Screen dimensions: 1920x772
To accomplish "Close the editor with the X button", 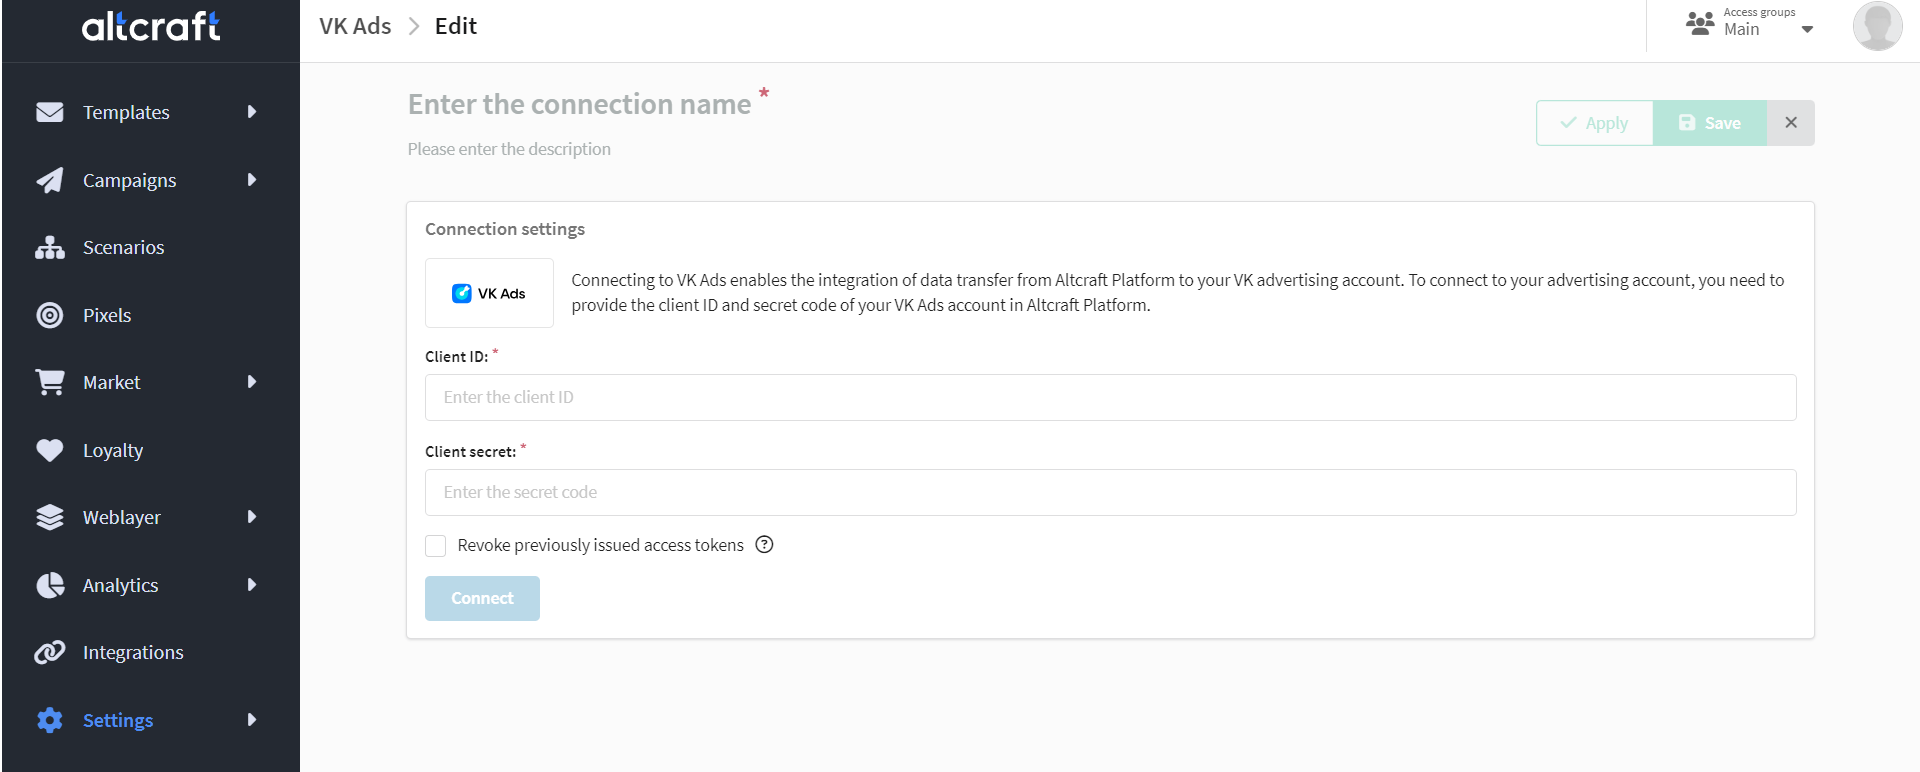I will coord(1791,123).
